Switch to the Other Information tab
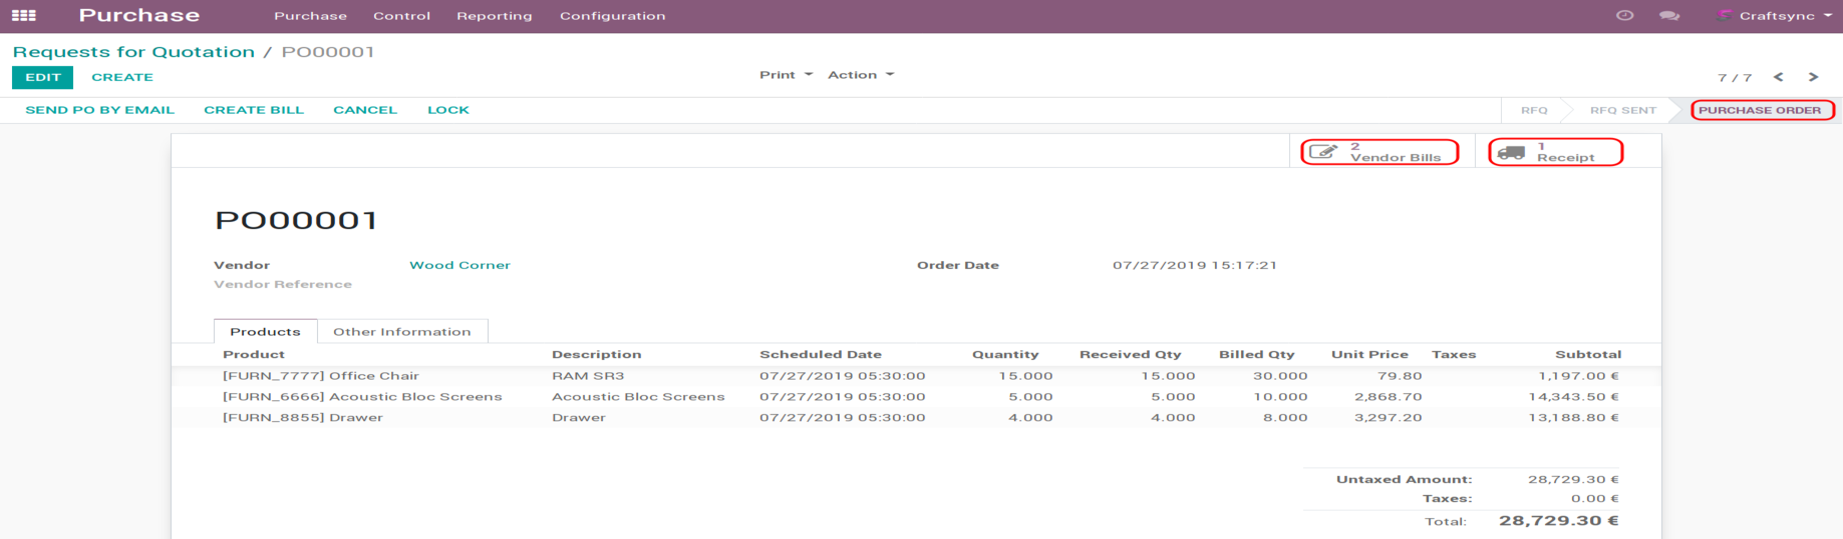Image resolution: width=1843 pixels, height=539 pixels. (x=401, y=332)
